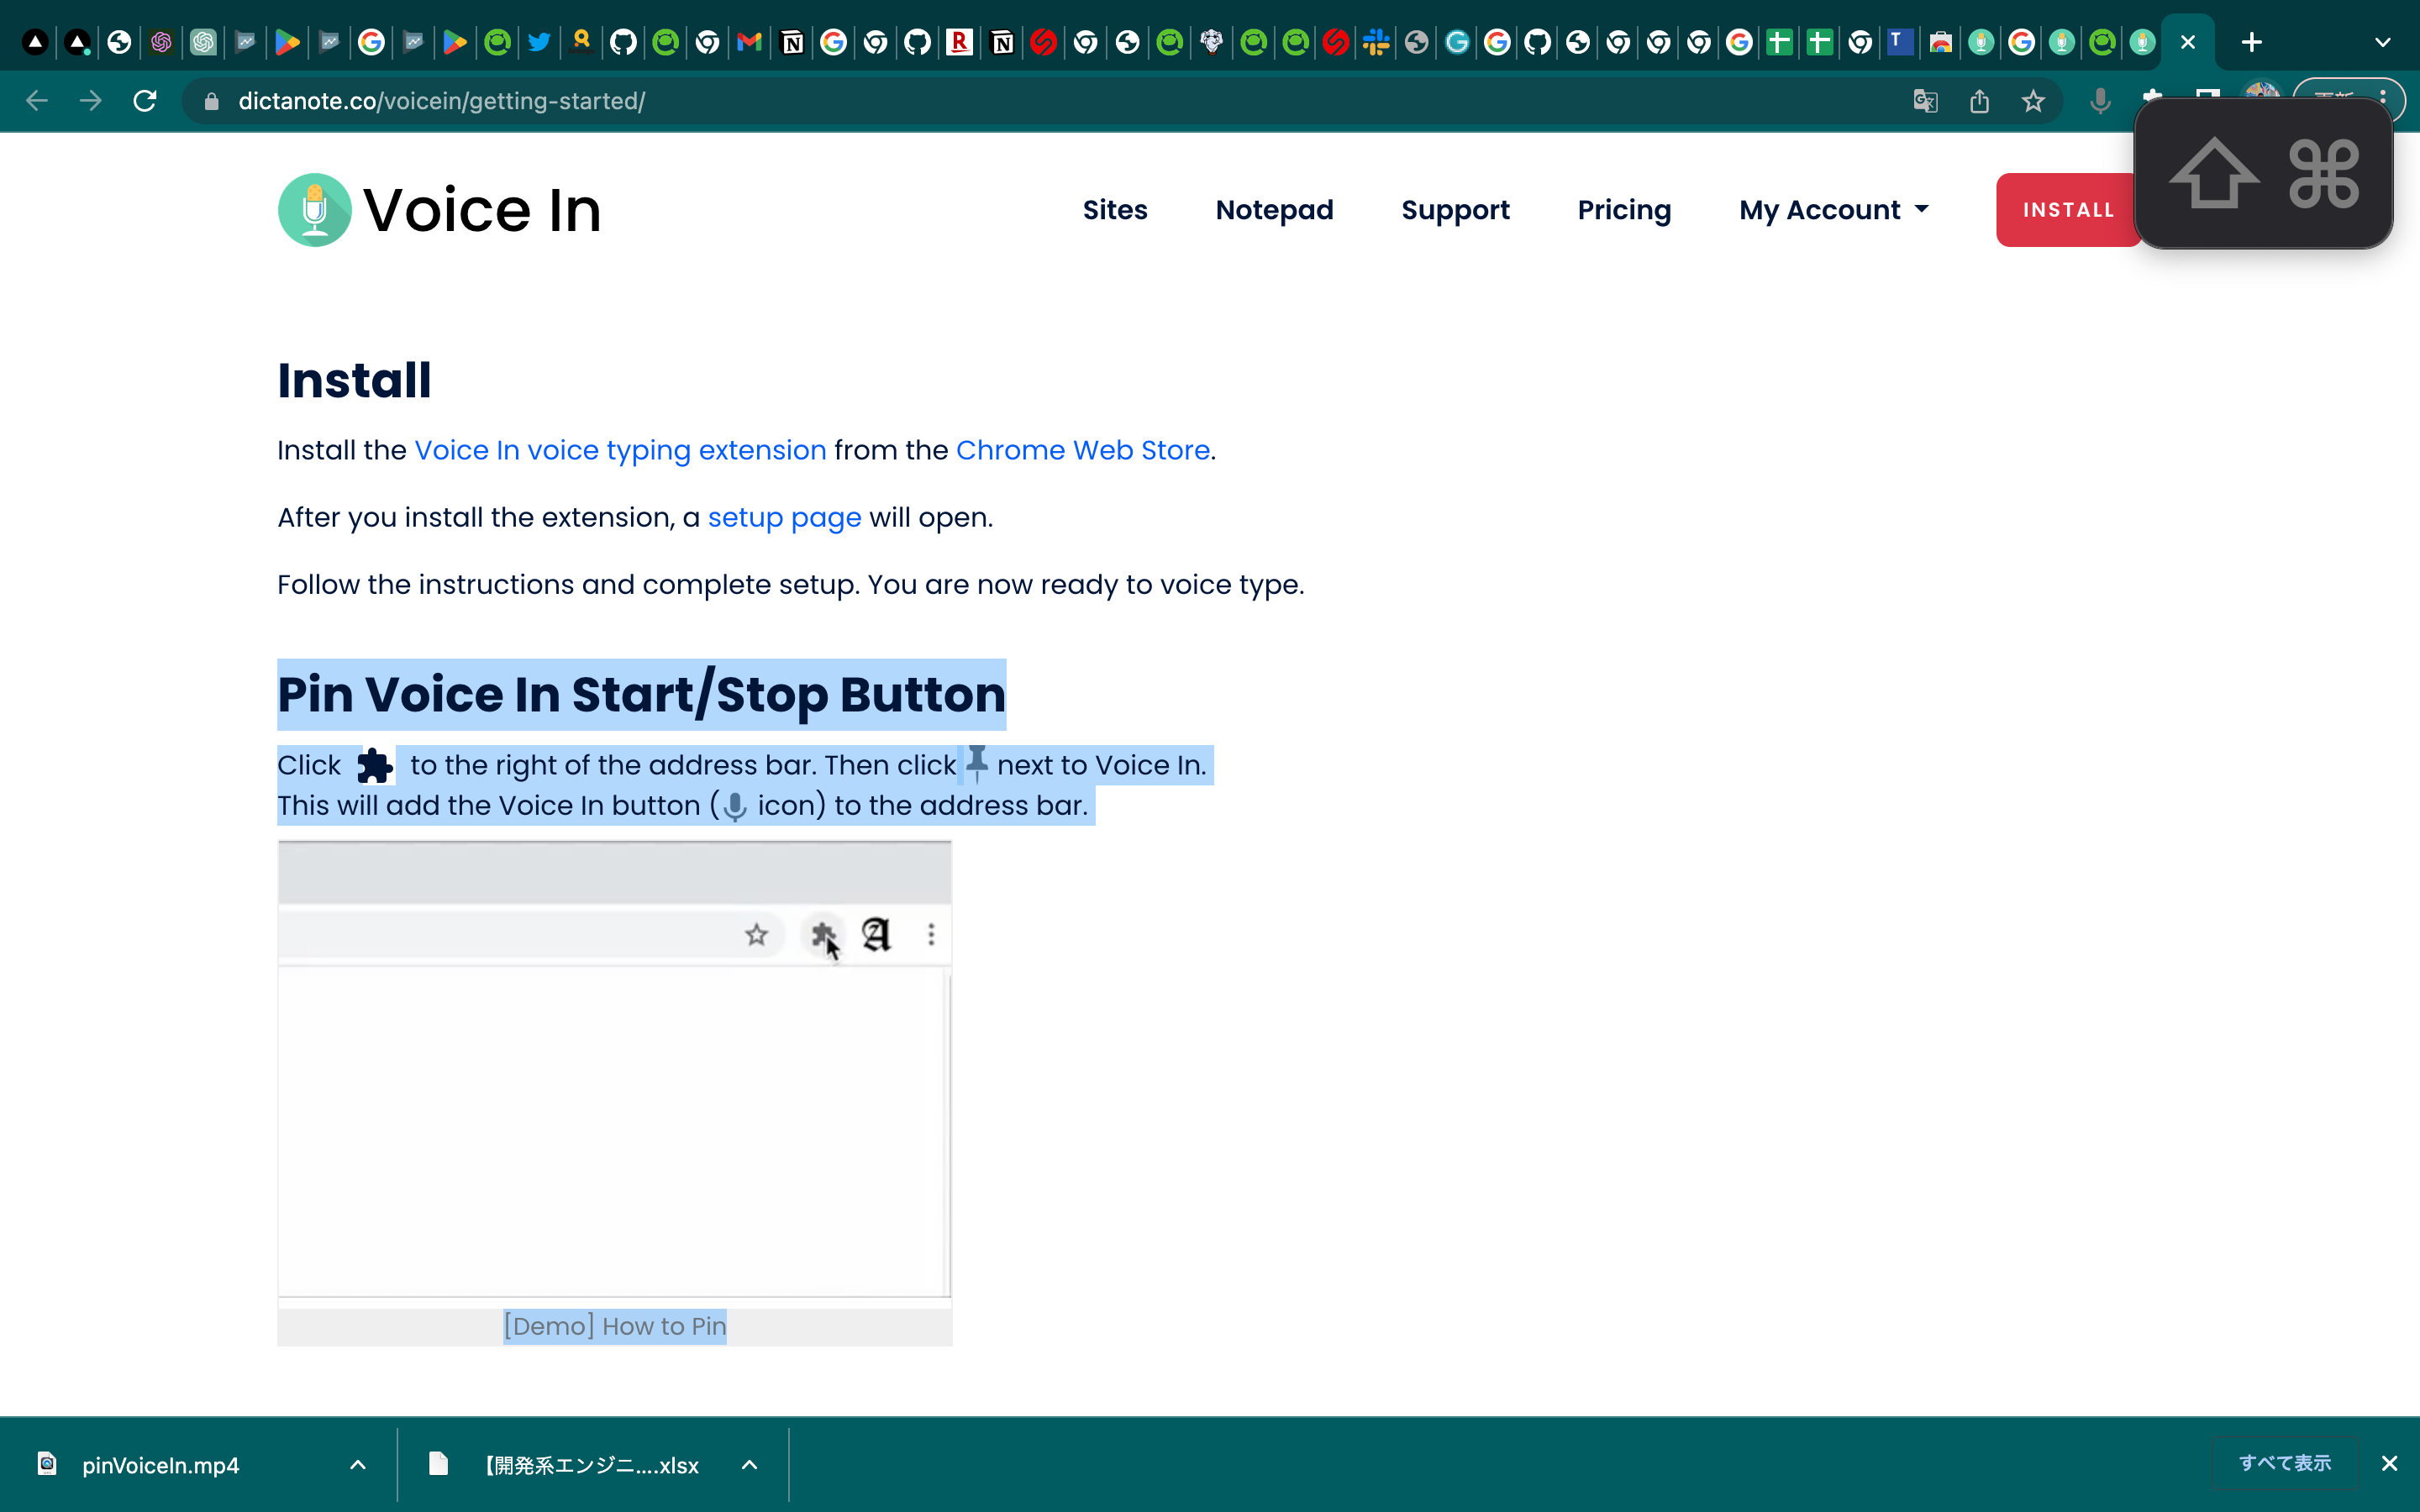This screenshot has height=1512, width=2420.
Task: Click the How to Pin demo video
Action: (614, 1070)
